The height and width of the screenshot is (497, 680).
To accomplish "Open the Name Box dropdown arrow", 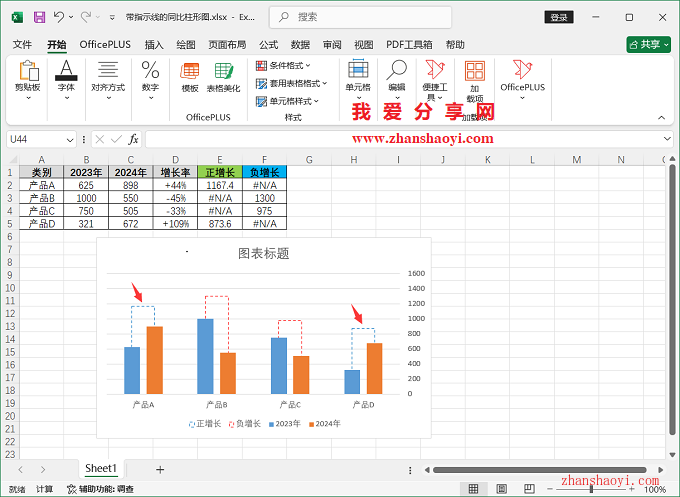I will (x=70, y=139).
